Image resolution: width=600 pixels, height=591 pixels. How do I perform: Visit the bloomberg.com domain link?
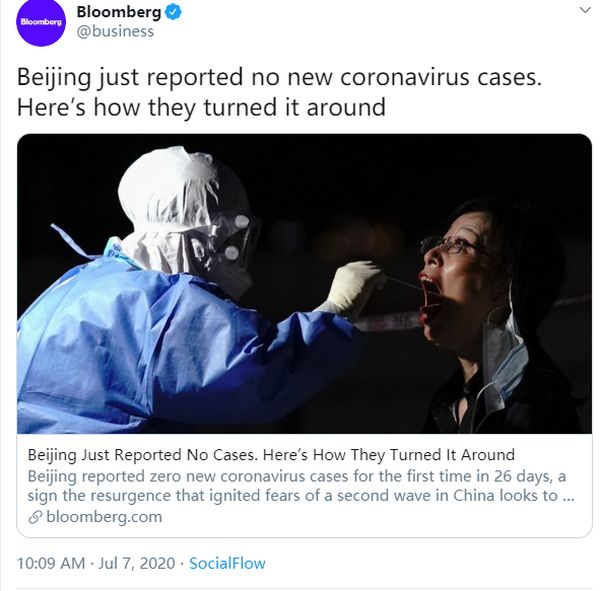(102, 517)
